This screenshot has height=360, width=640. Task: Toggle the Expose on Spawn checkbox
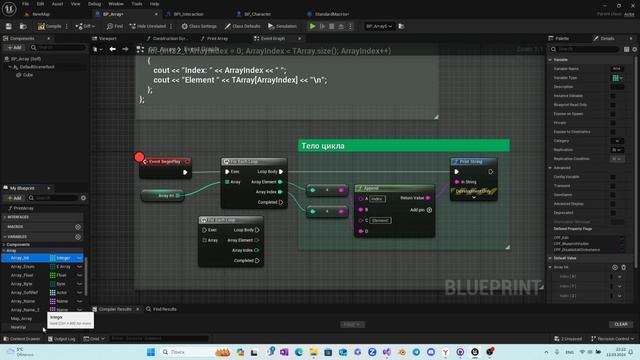coord(613,114)
